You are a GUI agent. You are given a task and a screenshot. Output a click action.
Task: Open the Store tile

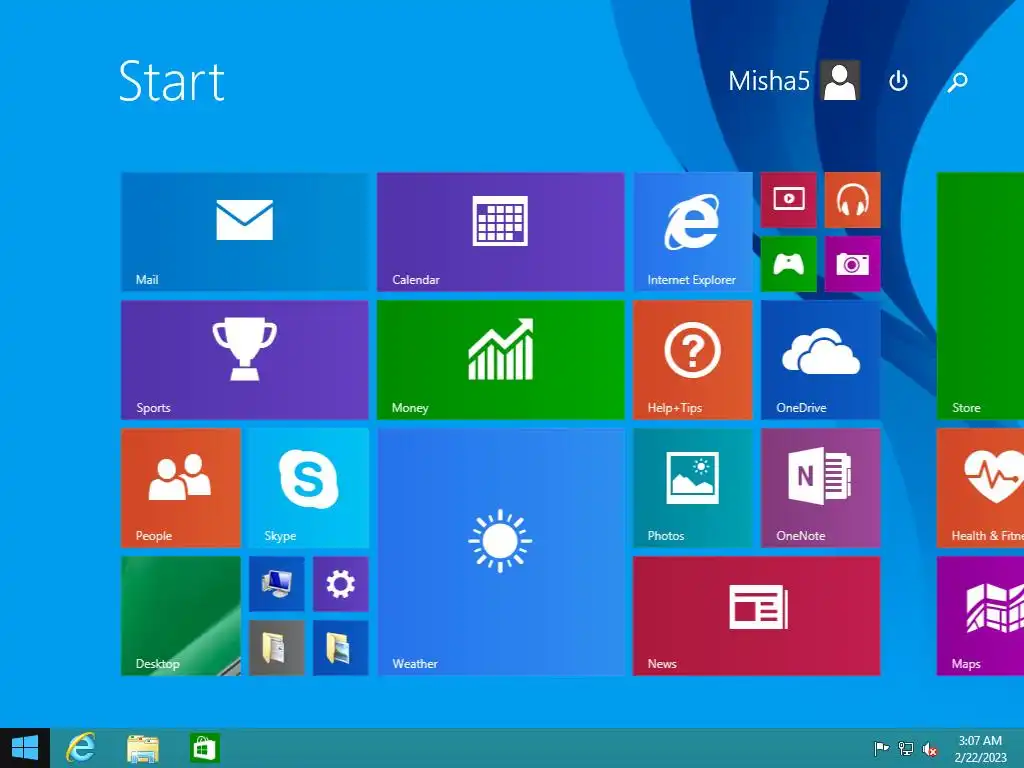(980, 296)
